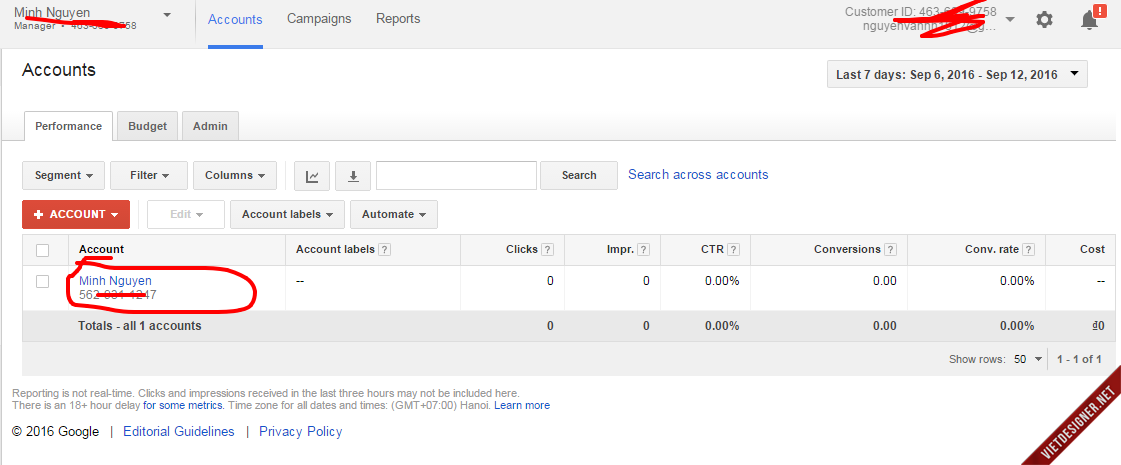Click the download report icon

pos(353,176)
